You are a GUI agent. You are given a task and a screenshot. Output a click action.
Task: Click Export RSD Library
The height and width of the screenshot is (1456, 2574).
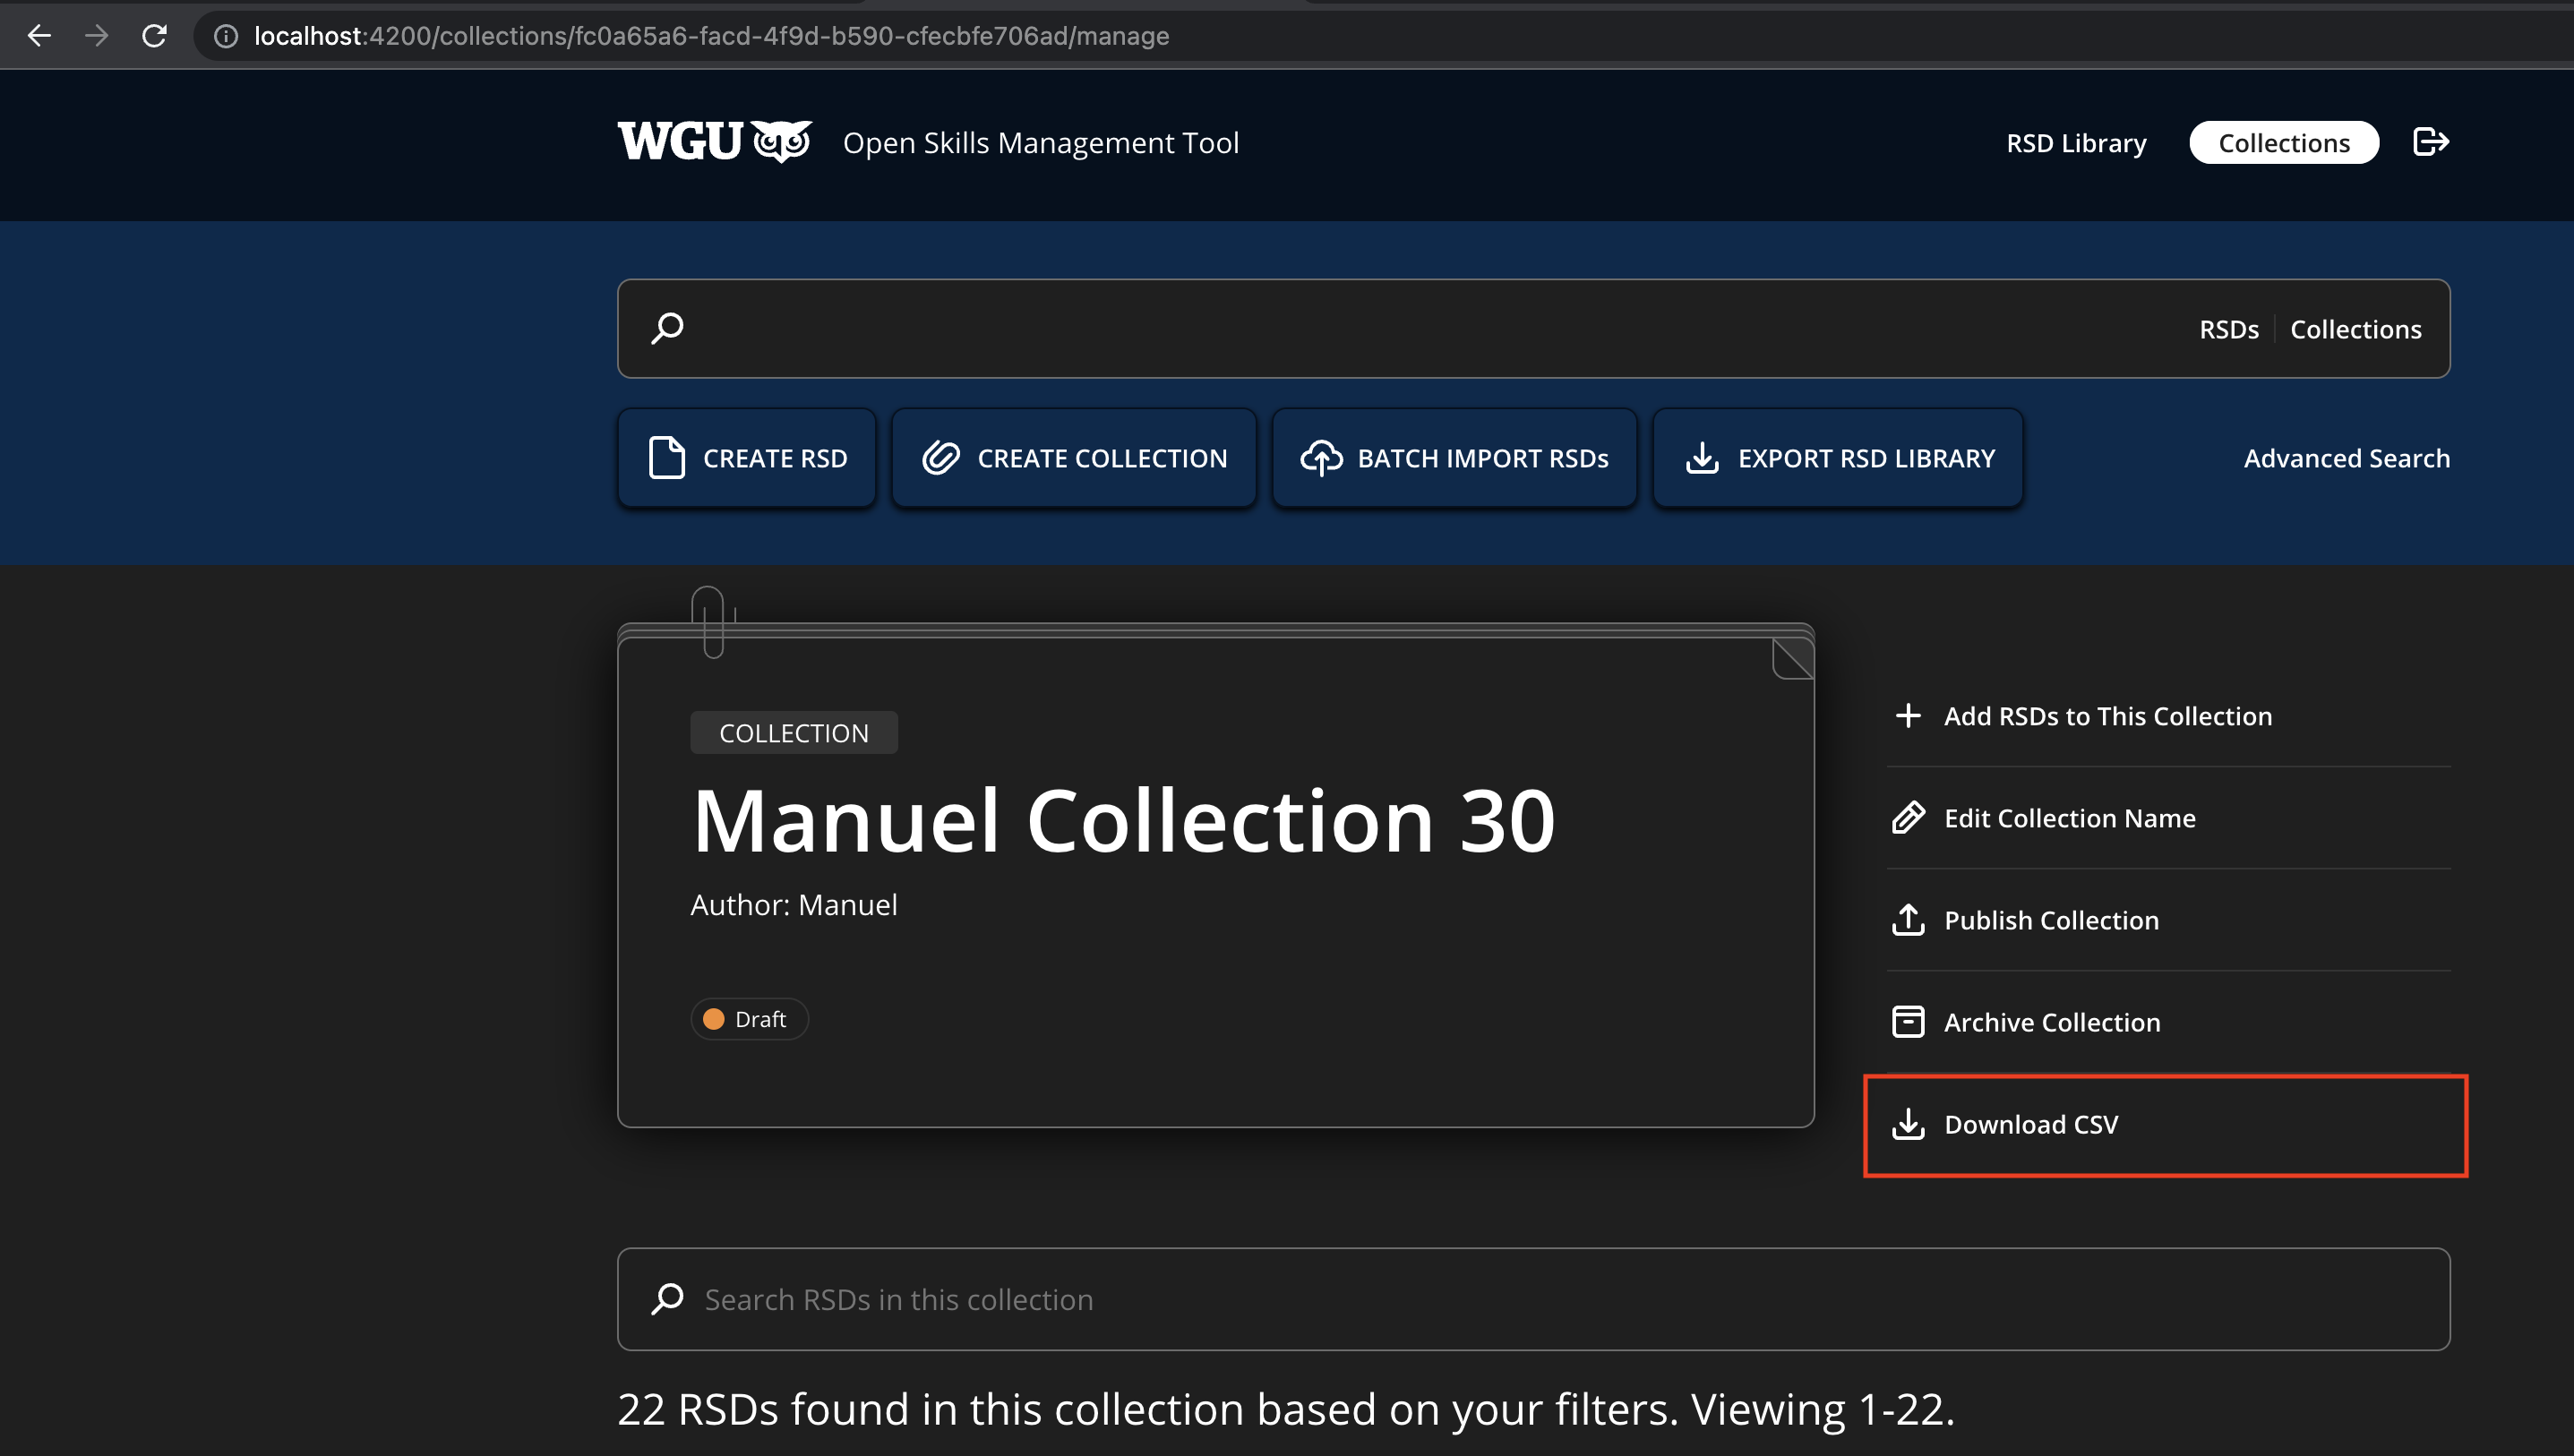(1838, 458)
